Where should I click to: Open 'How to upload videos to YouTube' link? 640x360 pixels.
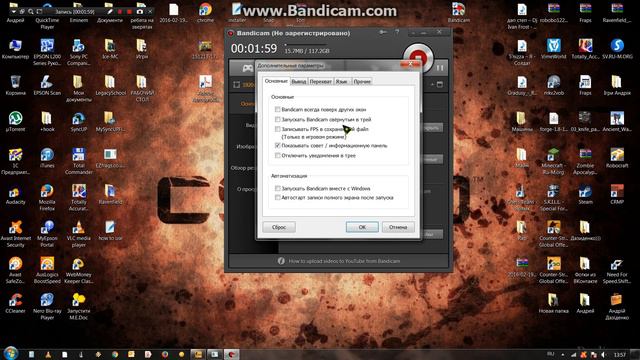point(344,261)
